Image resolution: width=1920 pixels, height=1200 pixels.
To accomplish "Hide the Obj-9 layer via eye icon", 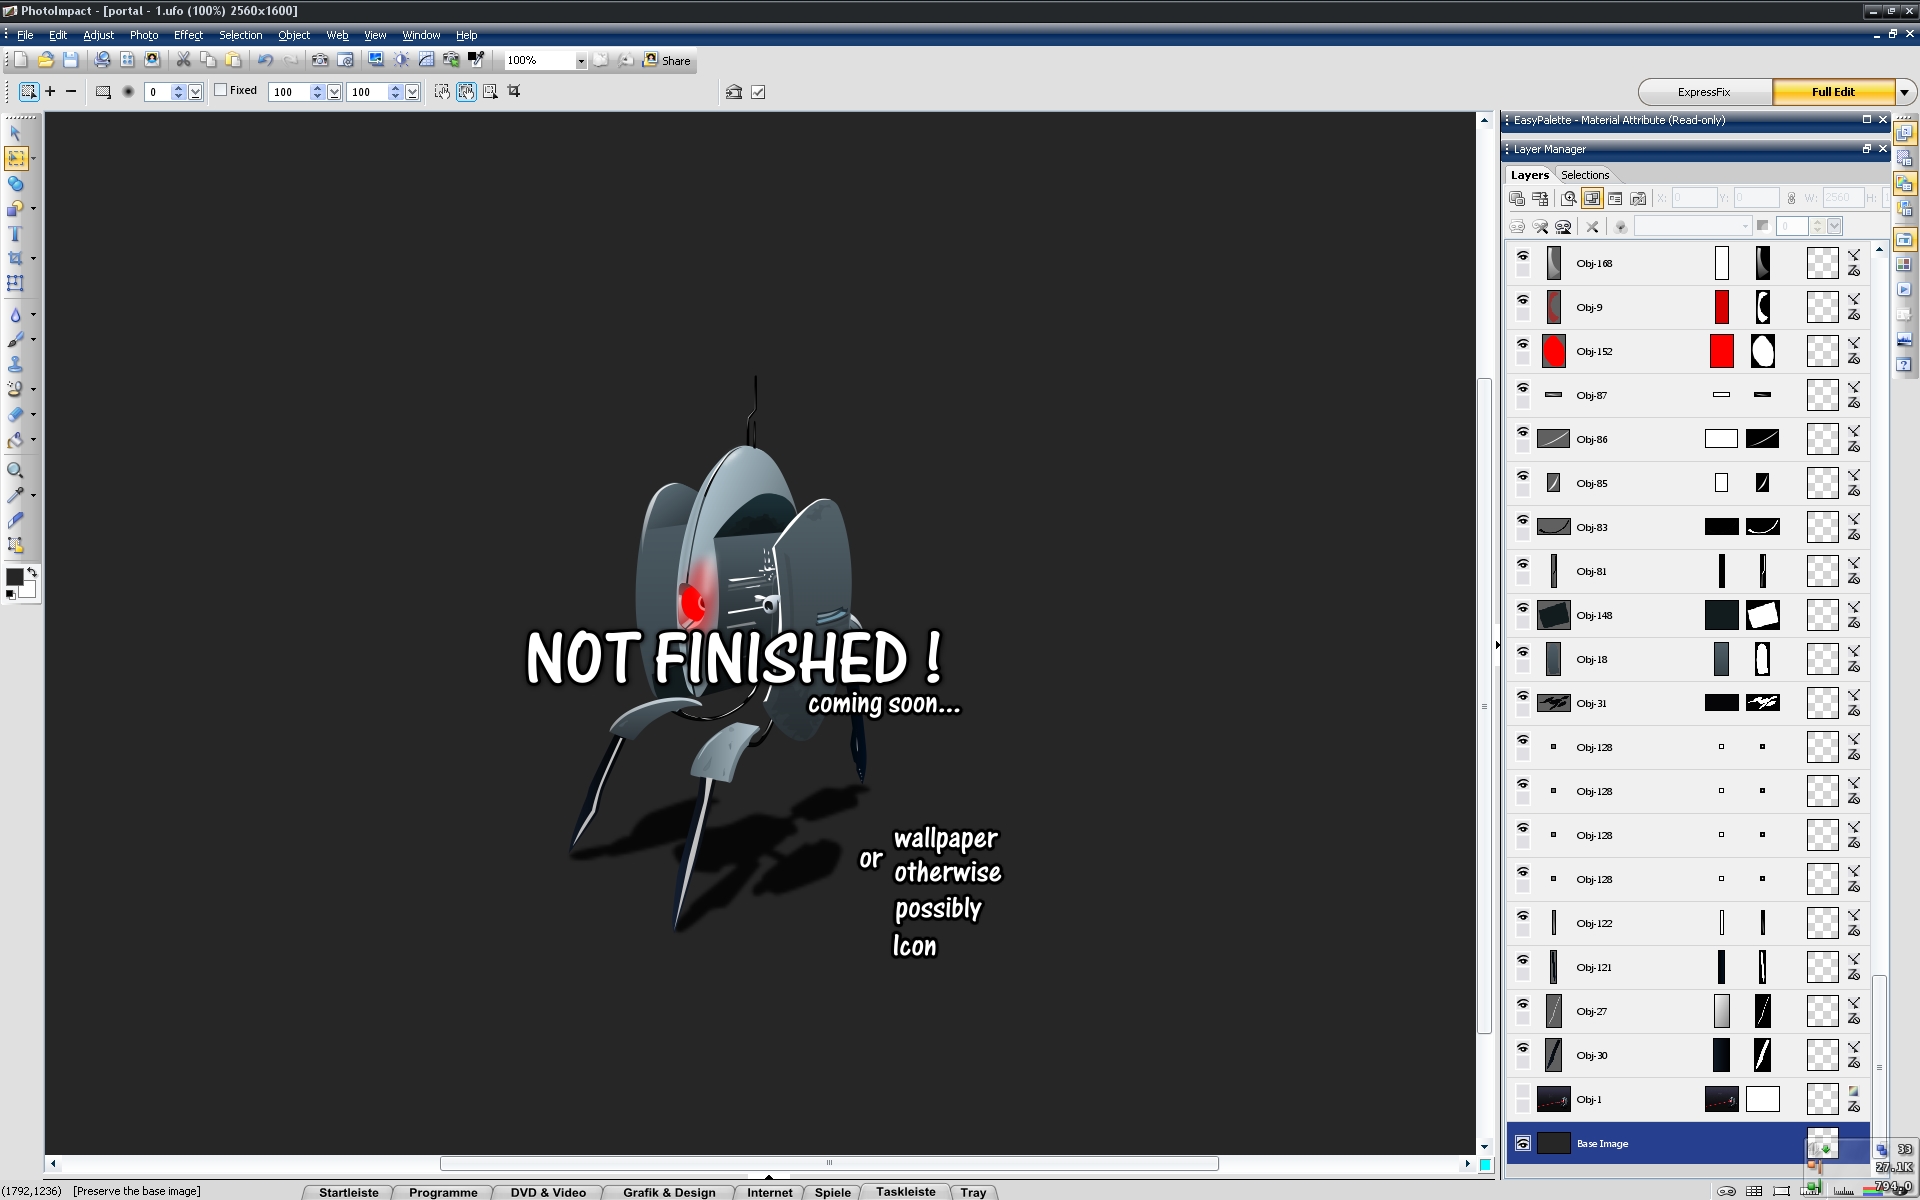I will (1523, 300).
